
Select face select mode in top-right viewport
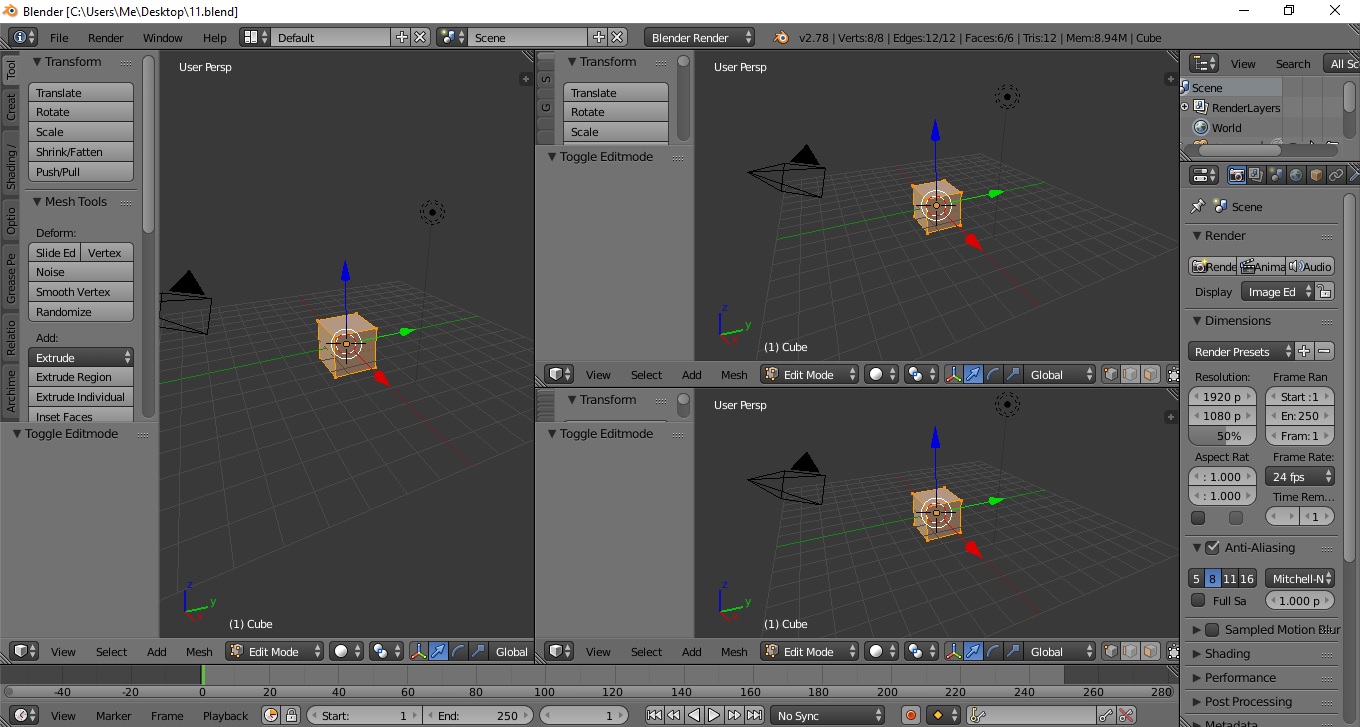(x=1150, y=374)
